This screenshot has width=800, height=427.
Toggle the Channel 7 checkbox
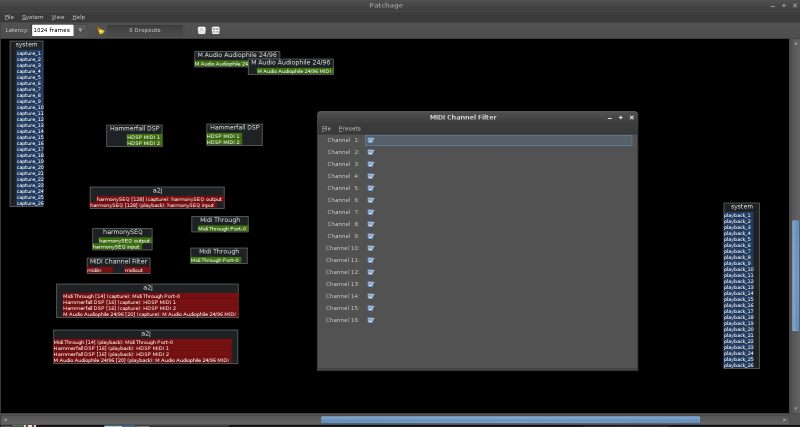pyautogui.click(x=371, y=212)
